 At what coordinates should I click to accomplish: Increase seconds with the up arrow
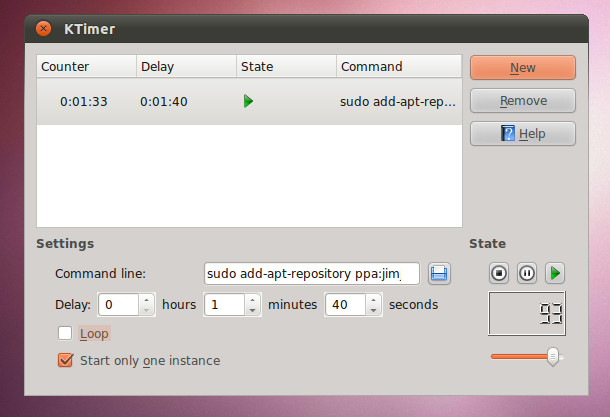pos(373,300)
